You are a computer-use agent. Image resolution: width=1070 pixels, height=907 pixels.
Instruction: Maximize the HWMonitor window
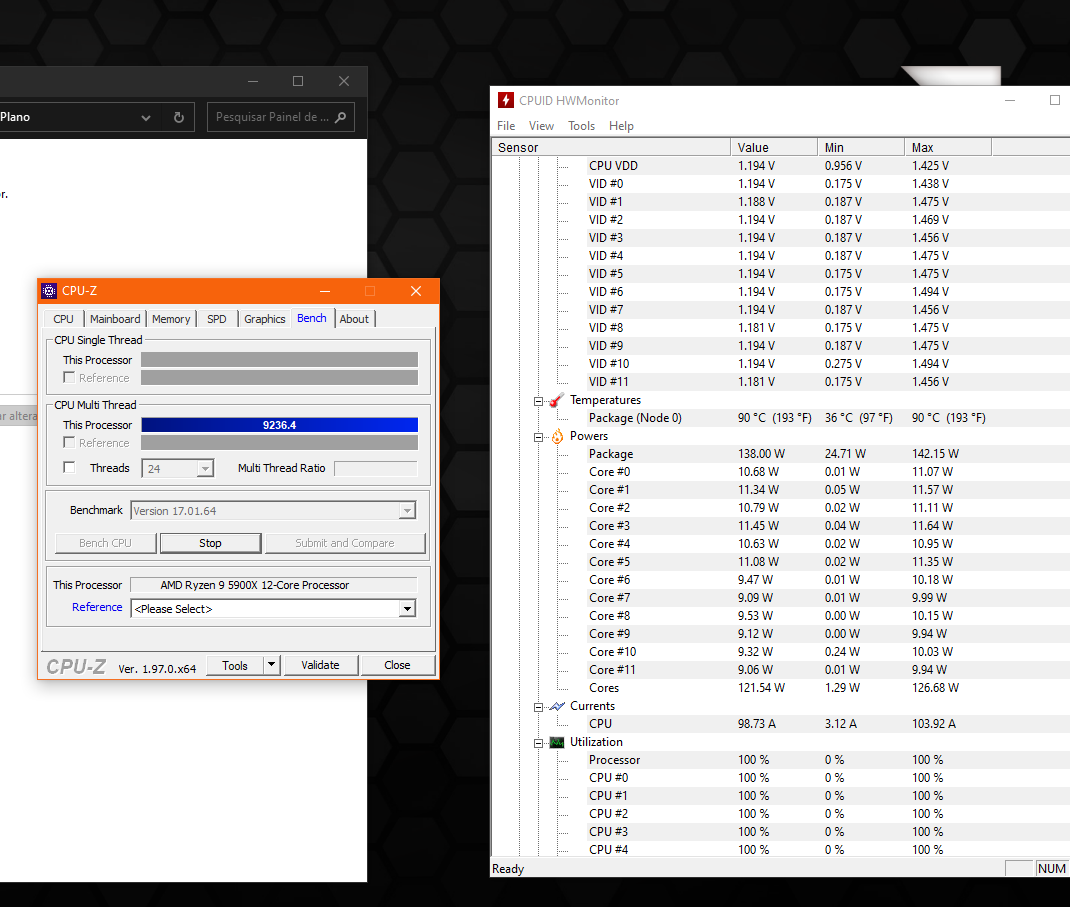[1054, 100]
